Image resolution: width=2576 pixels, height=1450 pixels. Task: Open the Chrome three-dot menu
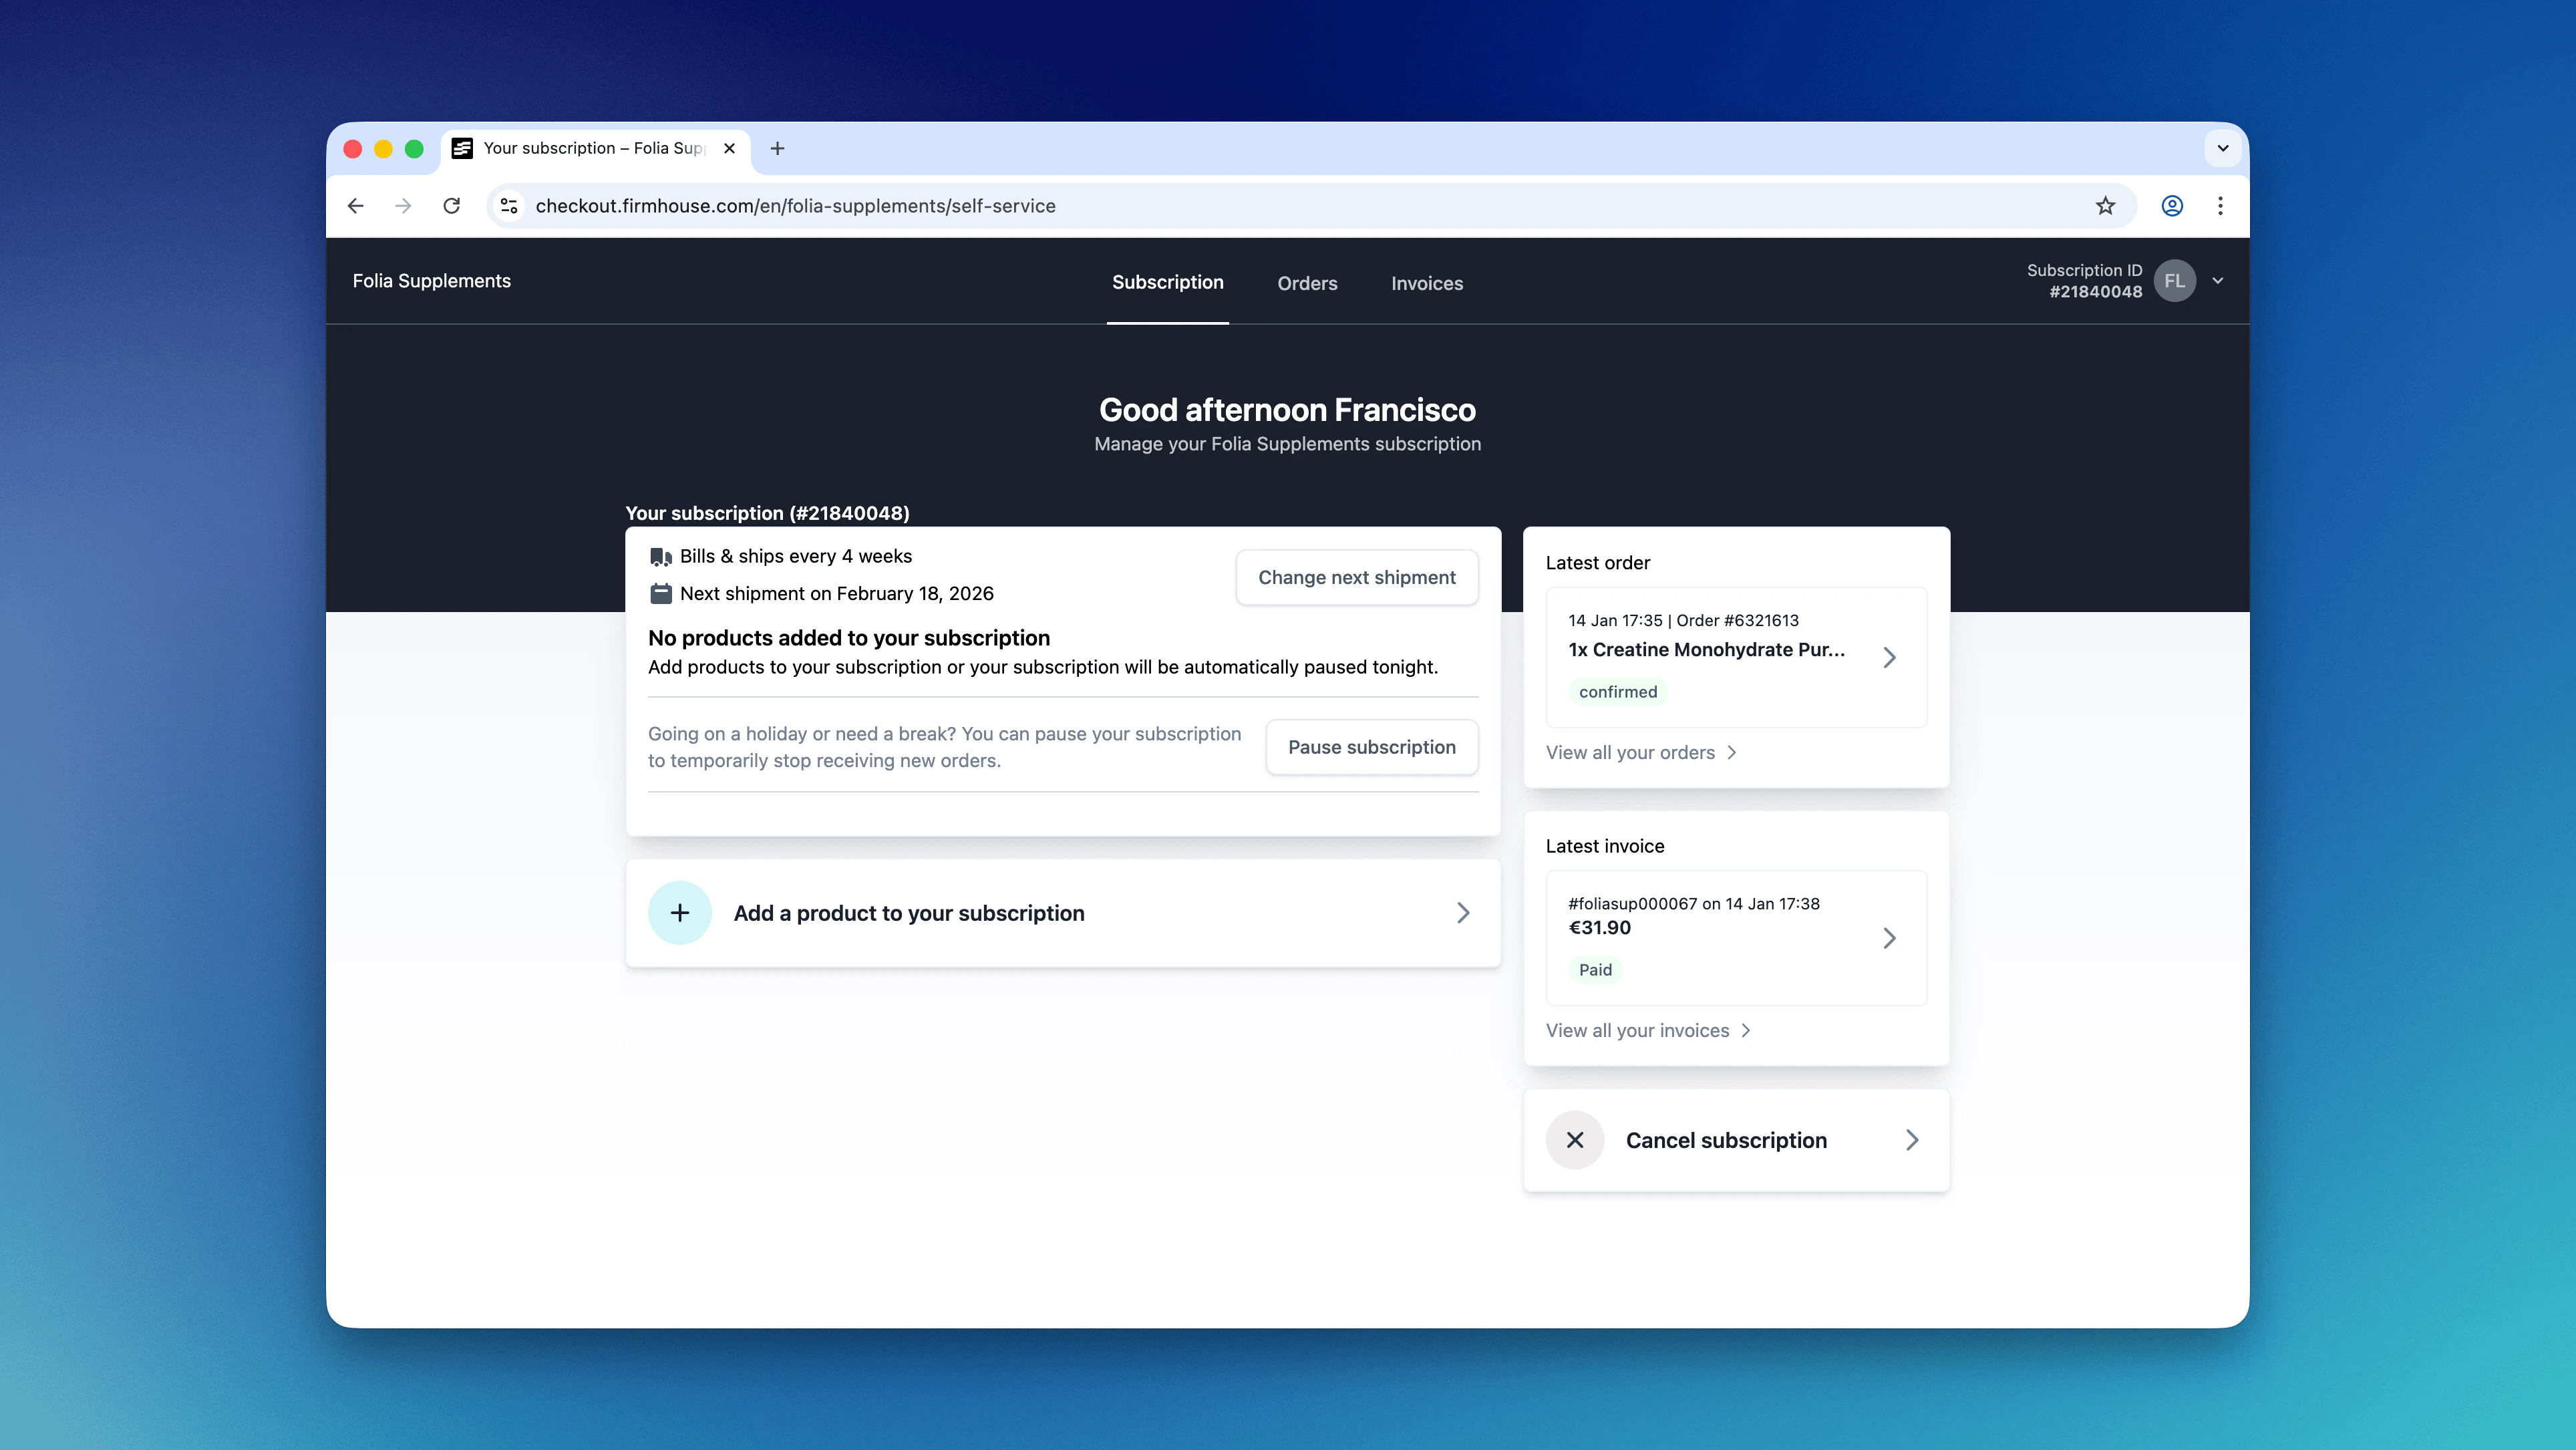(2220, 206)
